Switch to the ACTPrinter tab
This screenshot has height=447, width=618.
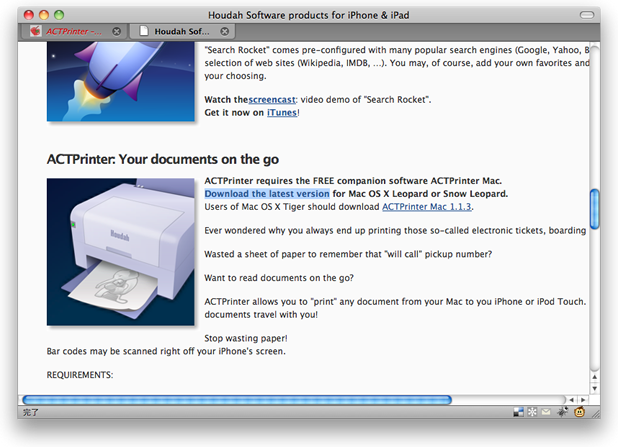click(75, 32)
